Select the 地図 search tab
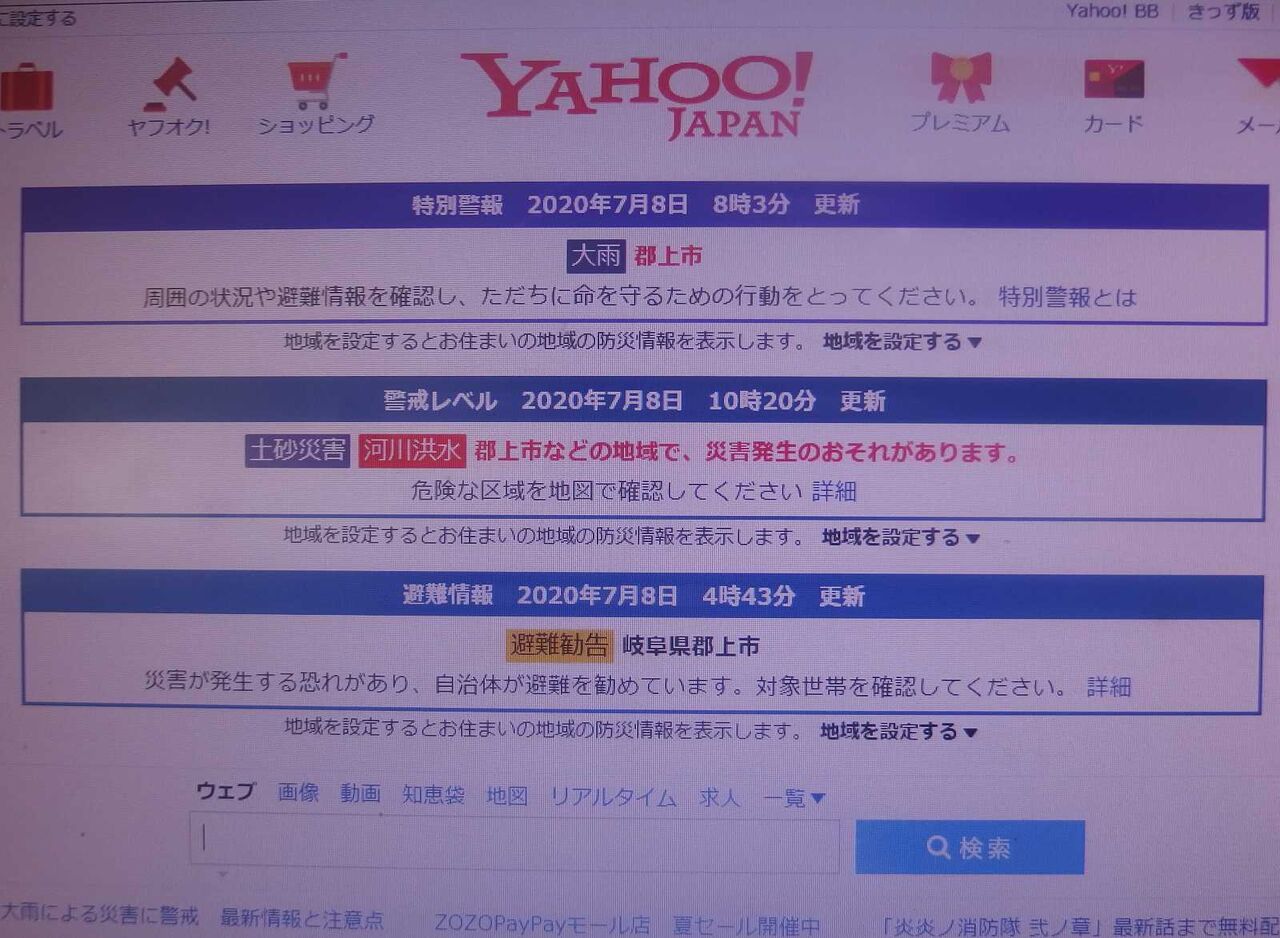The height and width of the screenshot is (938, 1280). click(507, 796)
